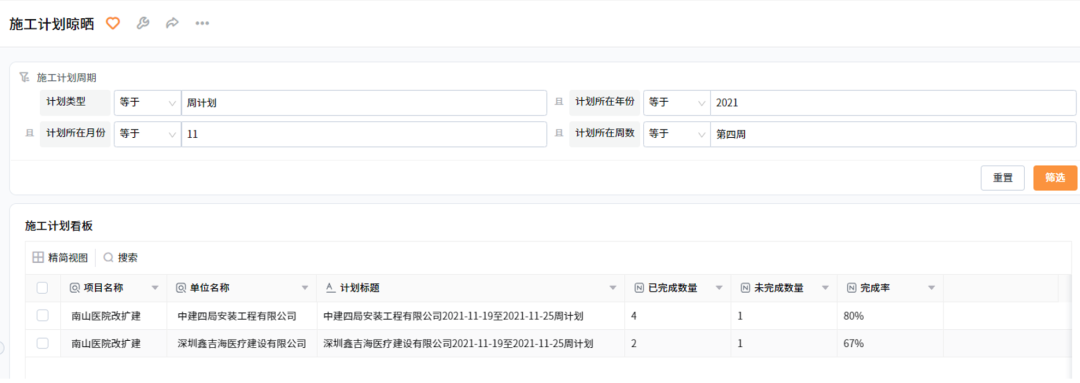Click the share arrow icon

[x=172, y=23]
